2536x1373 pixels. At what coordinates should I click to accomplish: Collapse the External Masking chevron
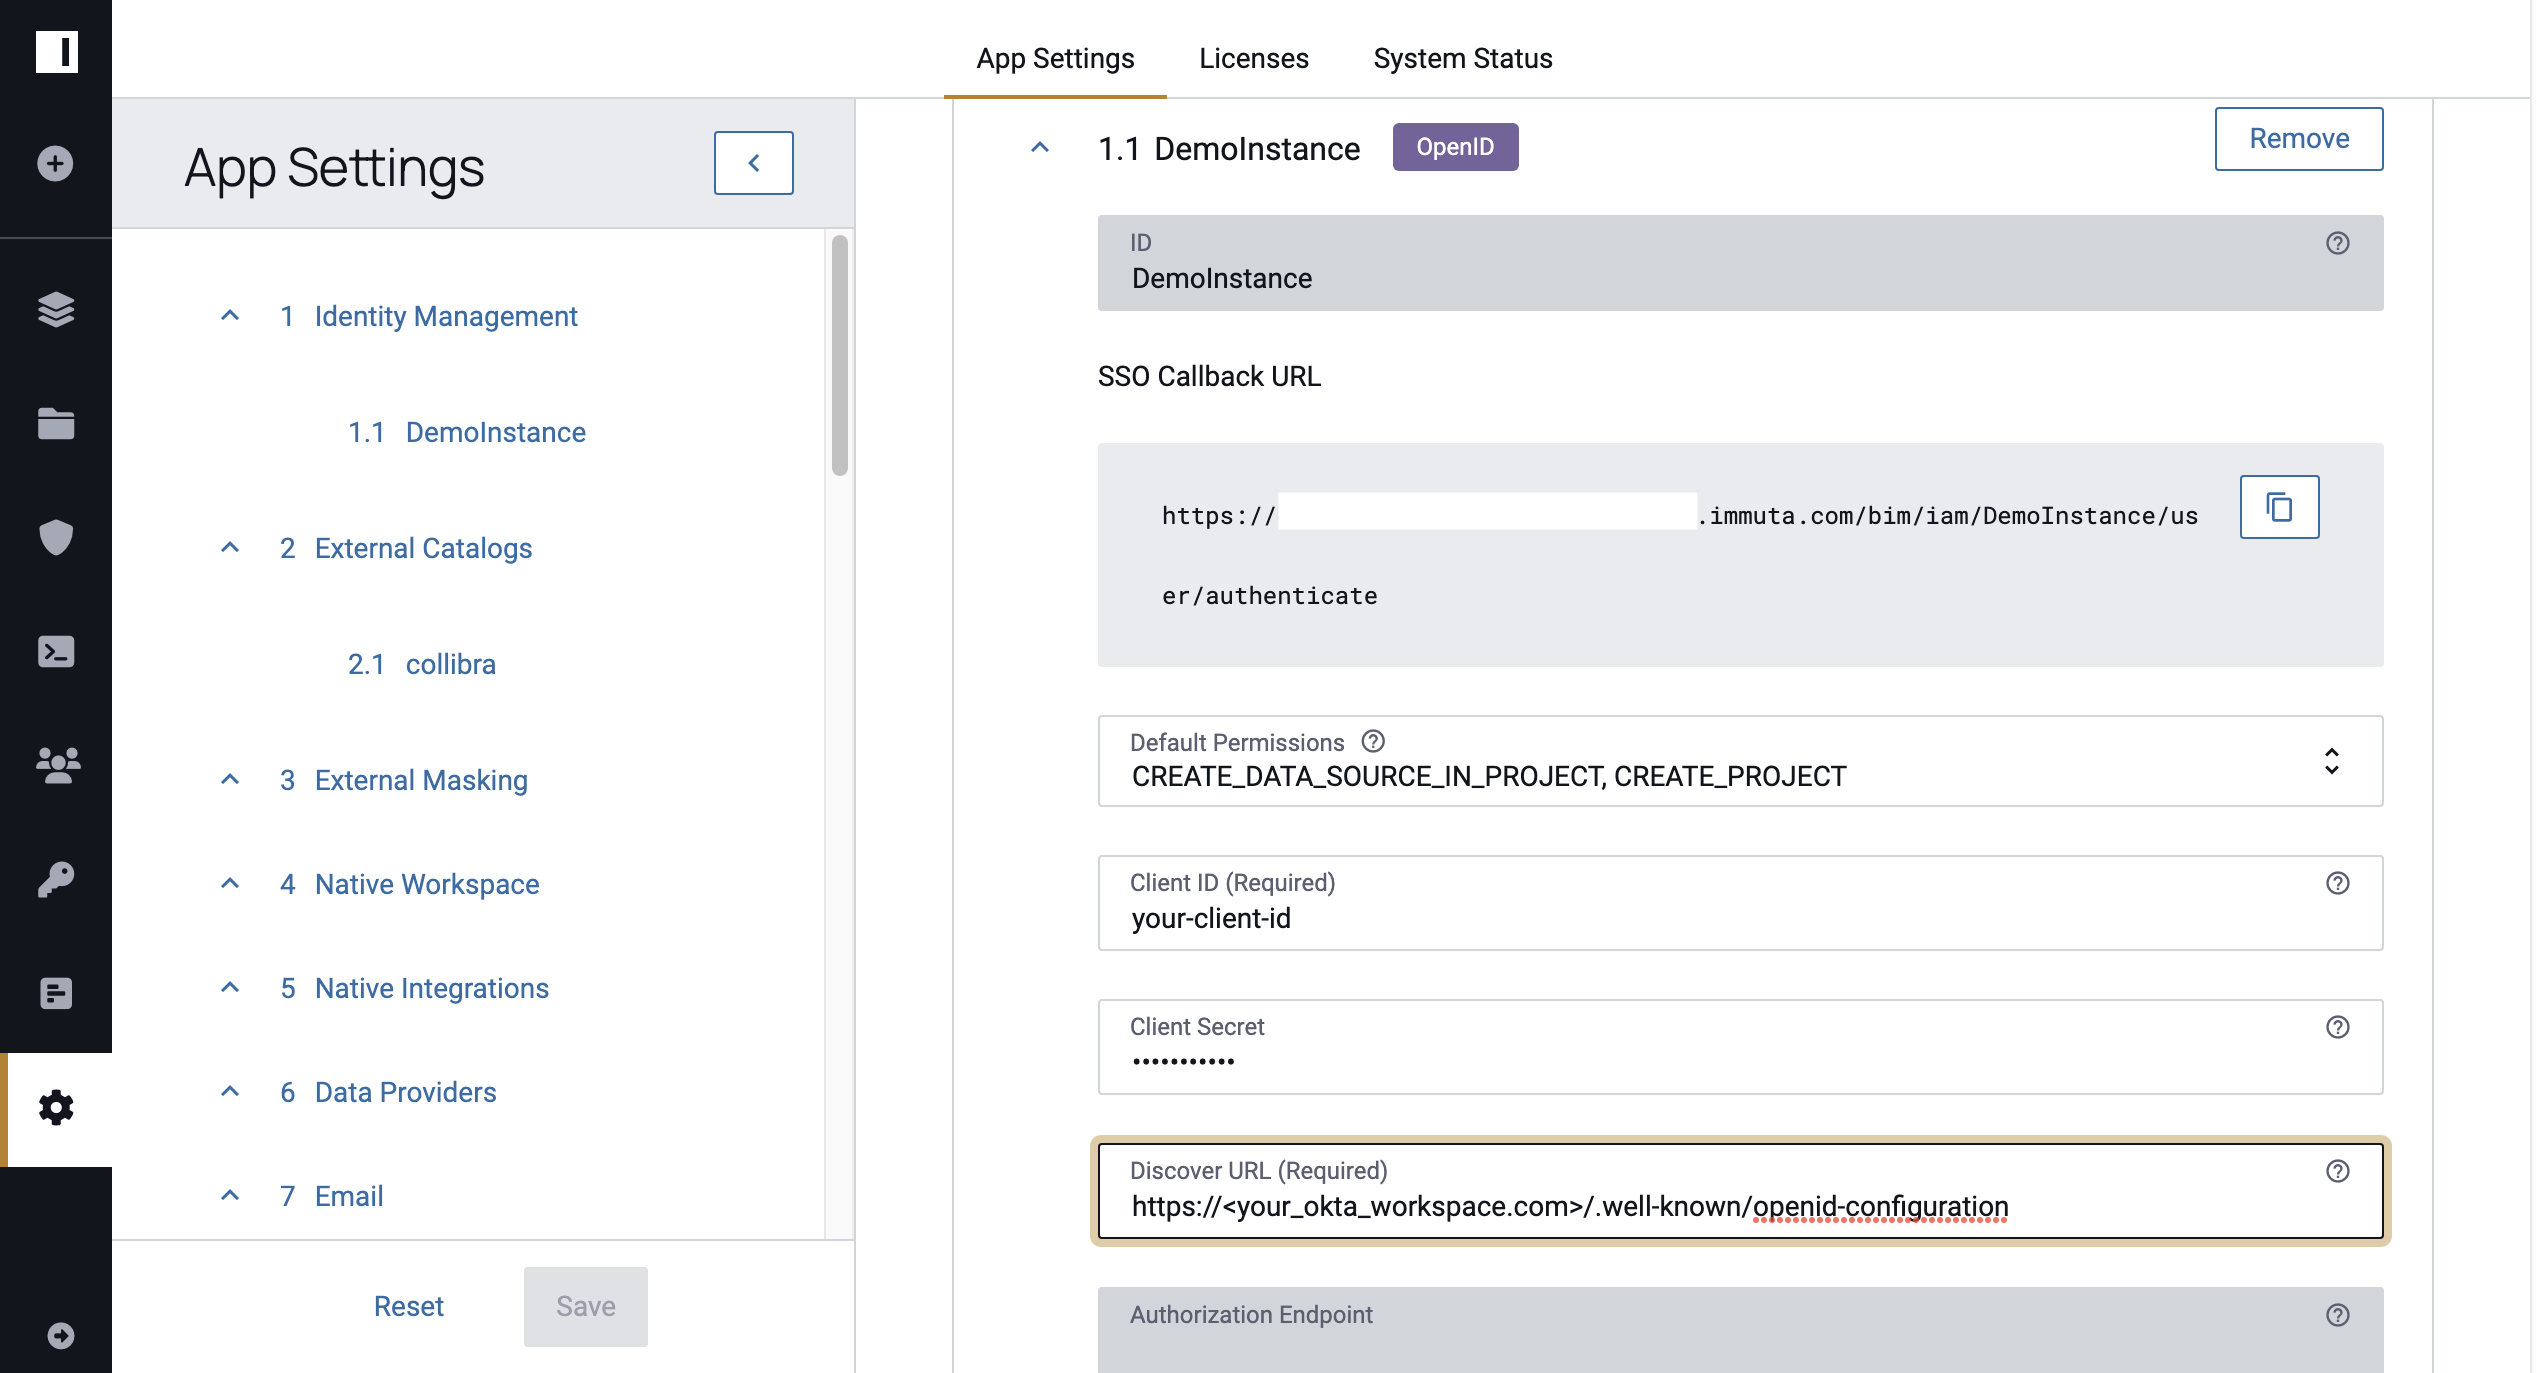[x=230, y=780]
